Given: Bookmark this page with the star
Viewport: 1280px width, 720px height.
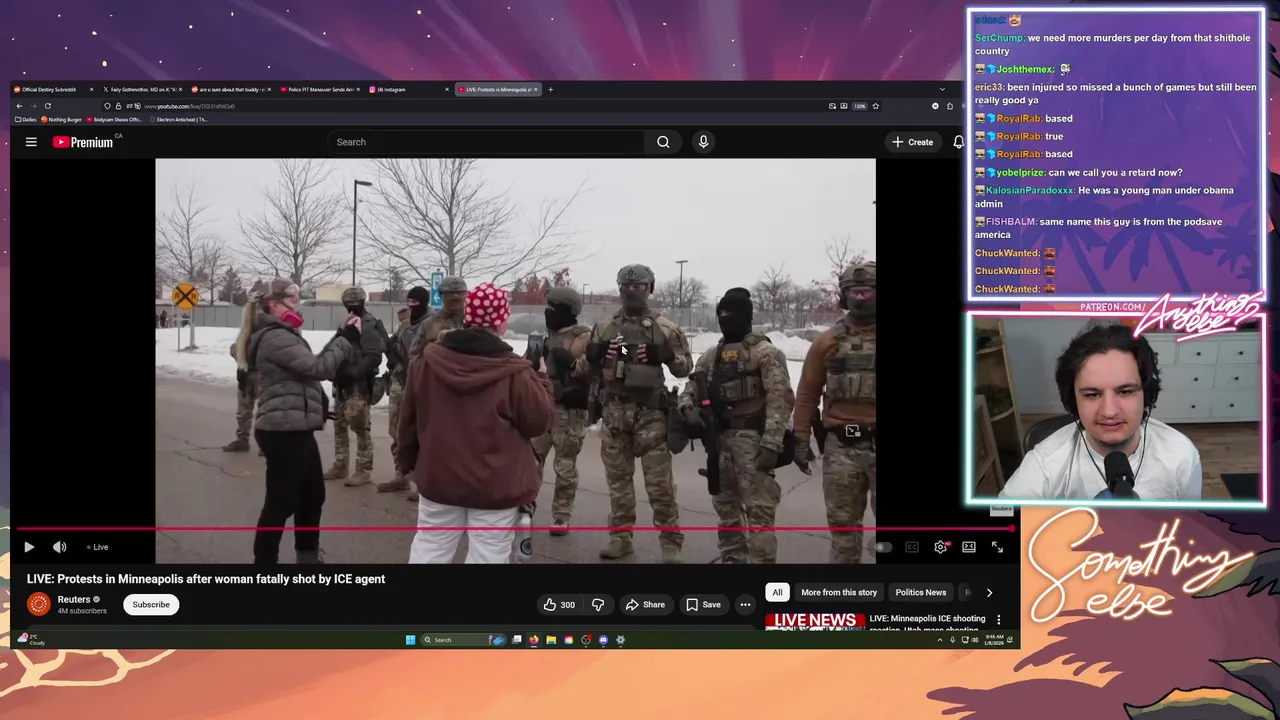Looking at the screenshot, I should click(x=875, y=106).
